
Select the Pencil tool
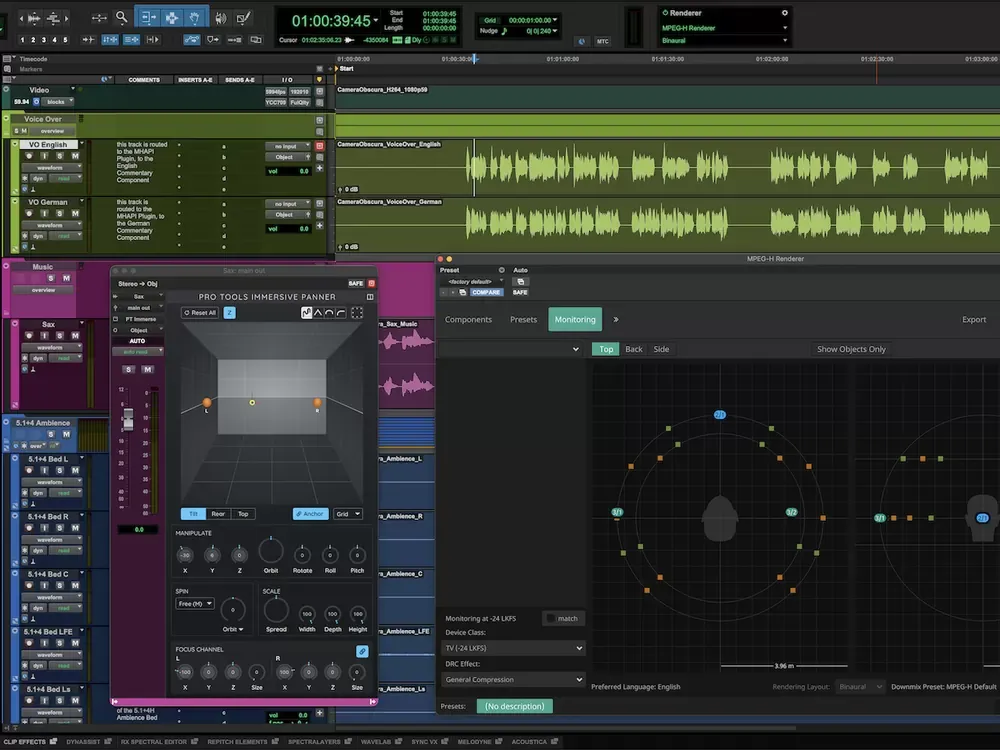pos(243,18)
